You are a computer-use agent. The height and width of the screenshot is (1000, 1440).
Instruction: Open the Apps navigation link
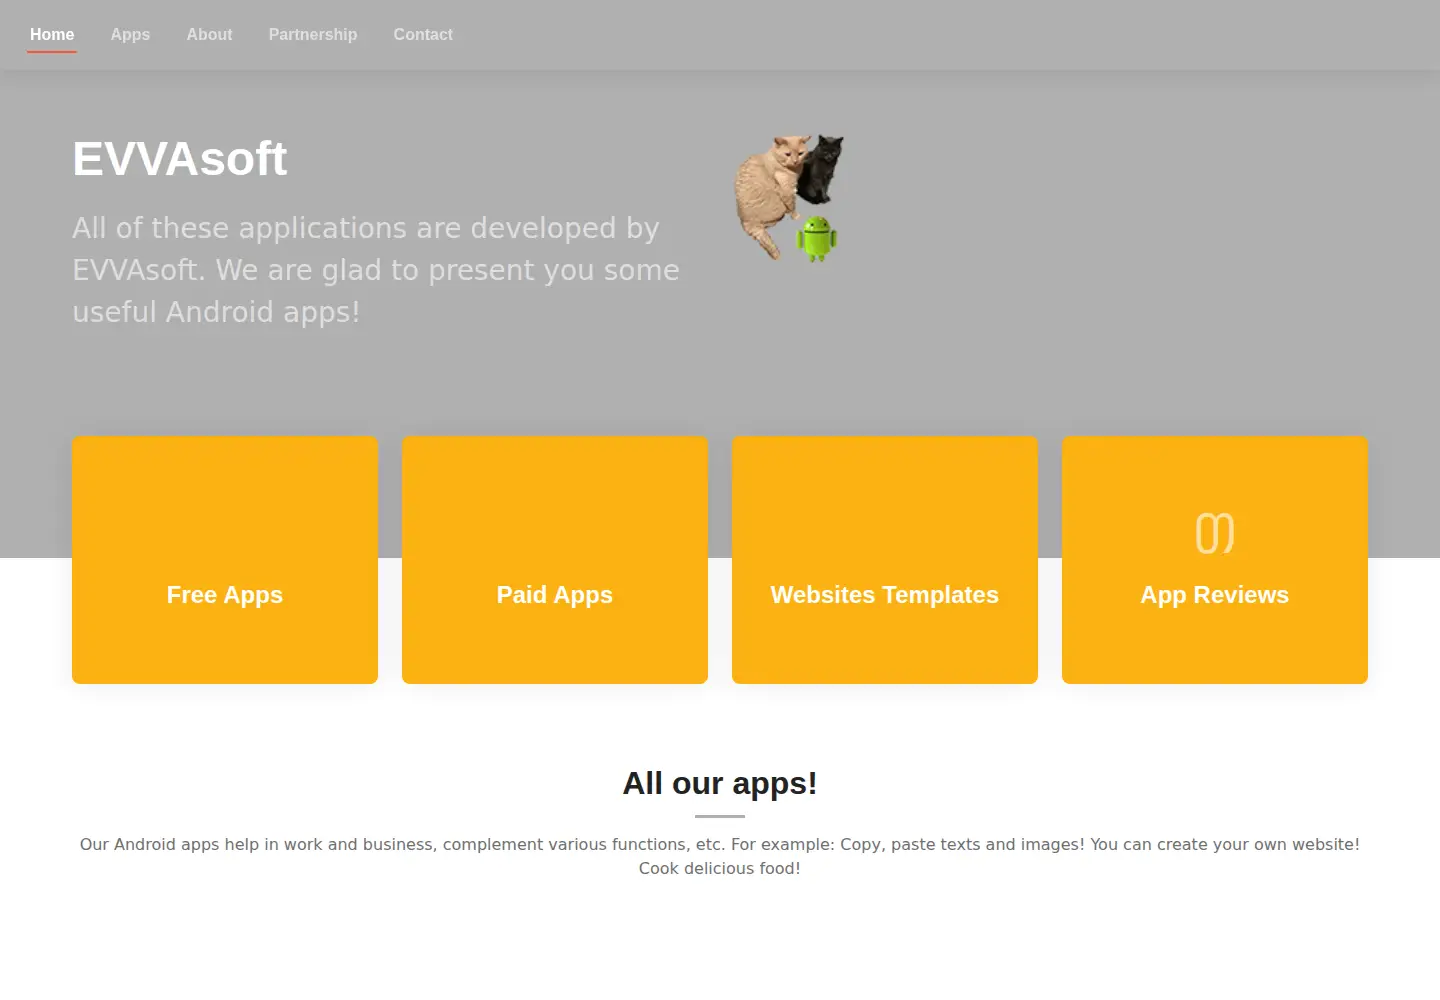130,34
